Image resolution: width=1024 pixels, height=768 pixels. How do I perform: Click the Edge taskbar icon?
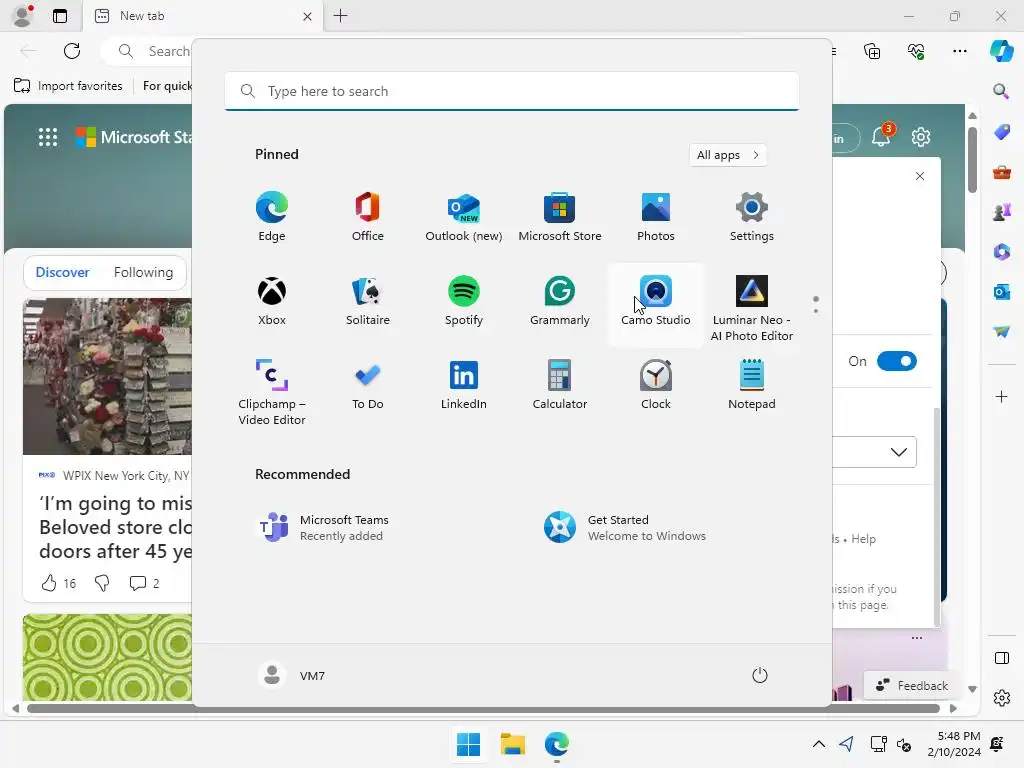[x=556, y=744]
